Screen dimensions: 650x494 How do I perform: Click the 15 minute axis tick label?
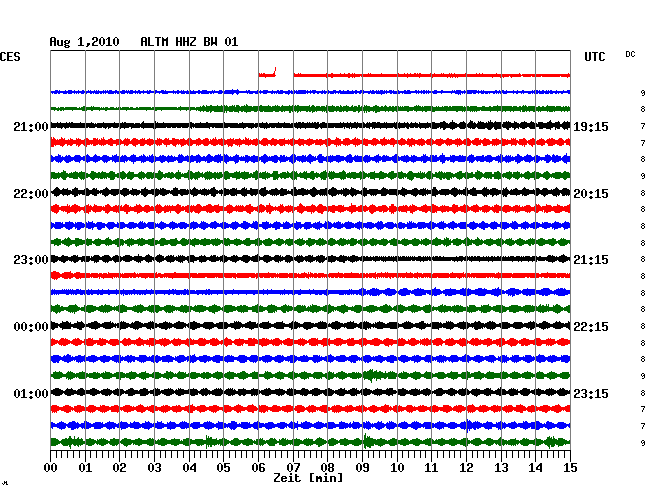coord(570,468)
